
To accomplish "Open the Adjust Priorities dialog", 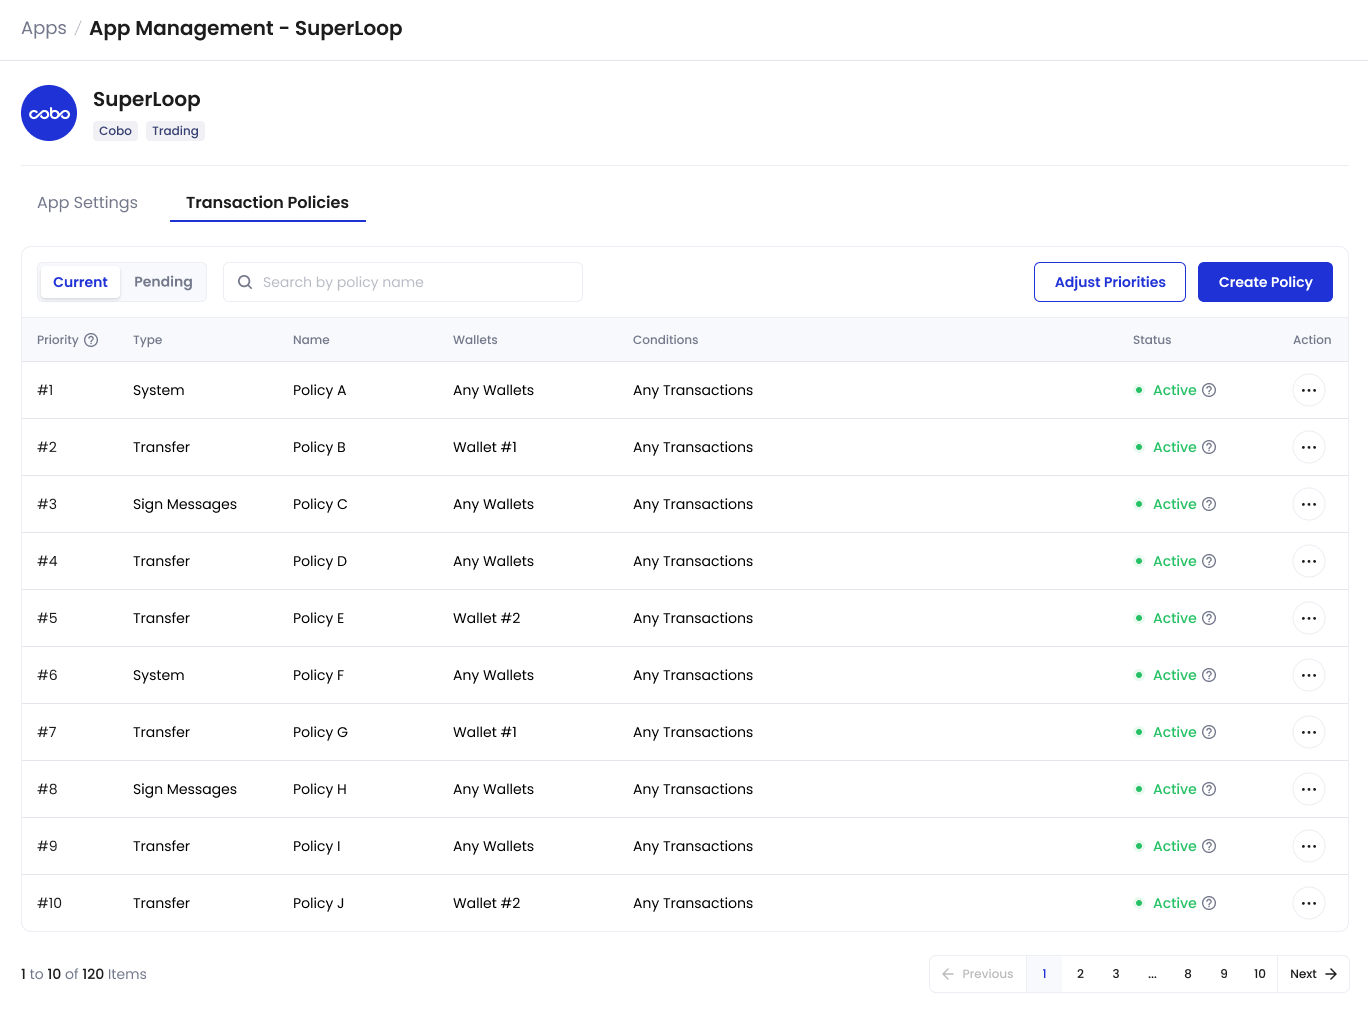I will [x=1110, y=282].
